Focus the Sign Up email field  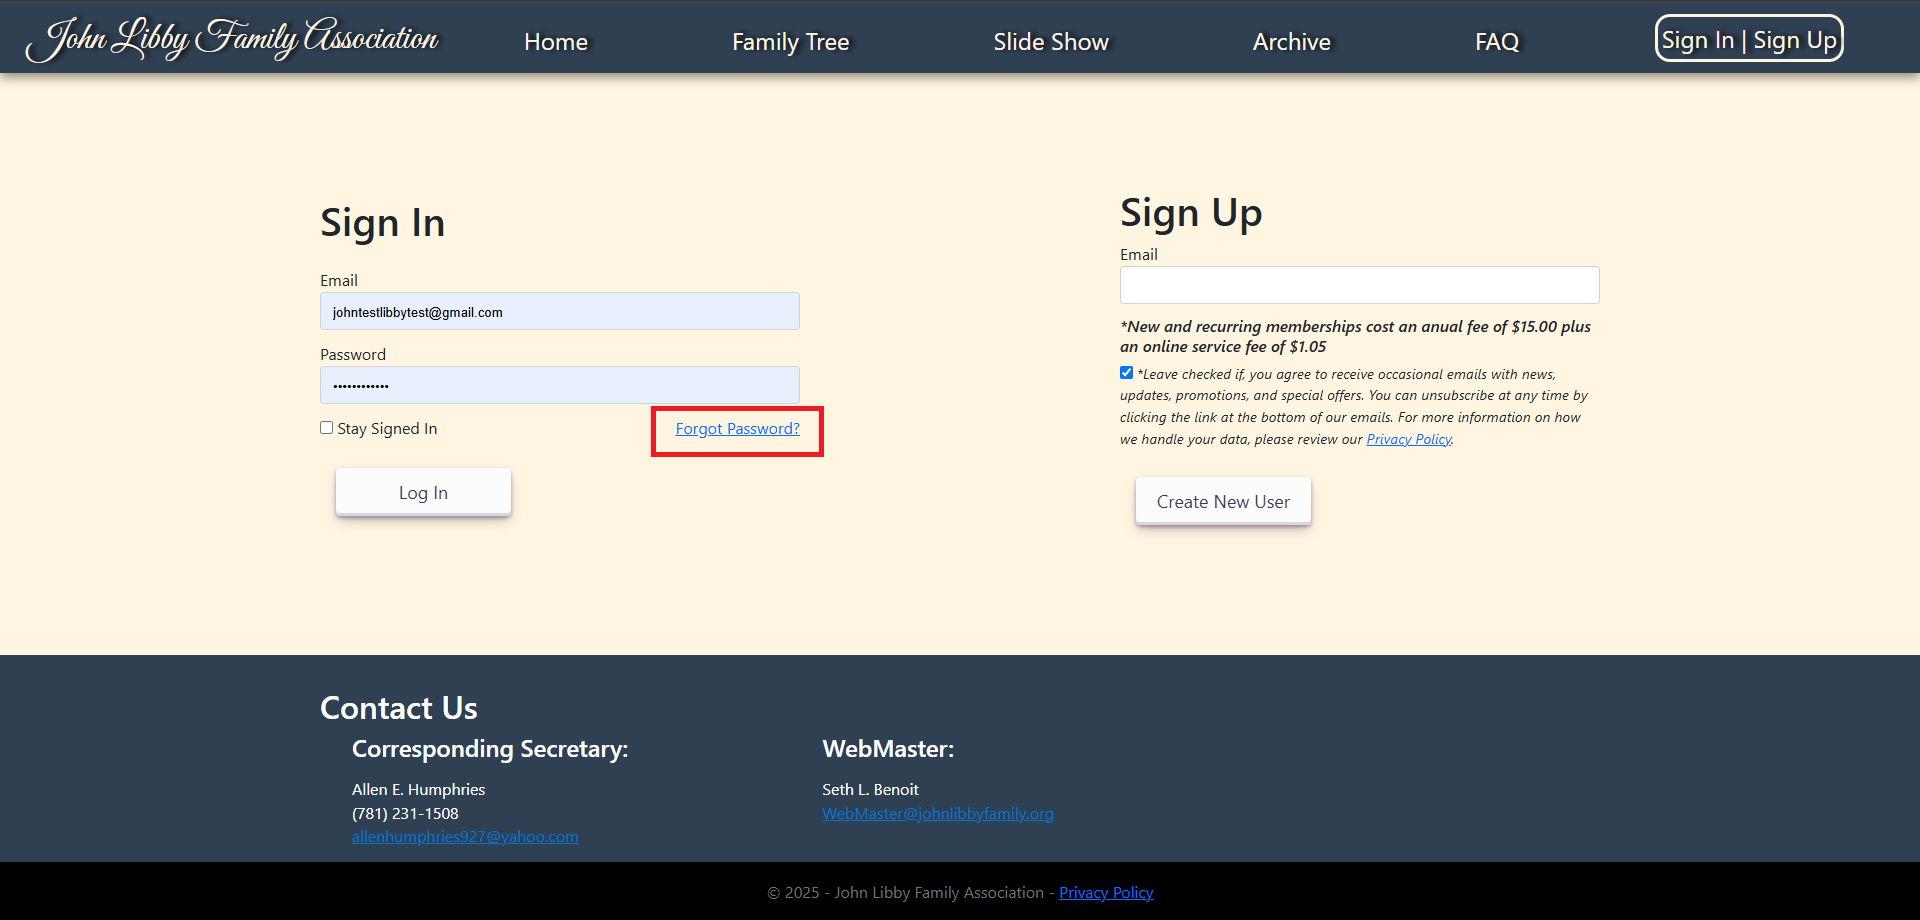coord(1360,285)
